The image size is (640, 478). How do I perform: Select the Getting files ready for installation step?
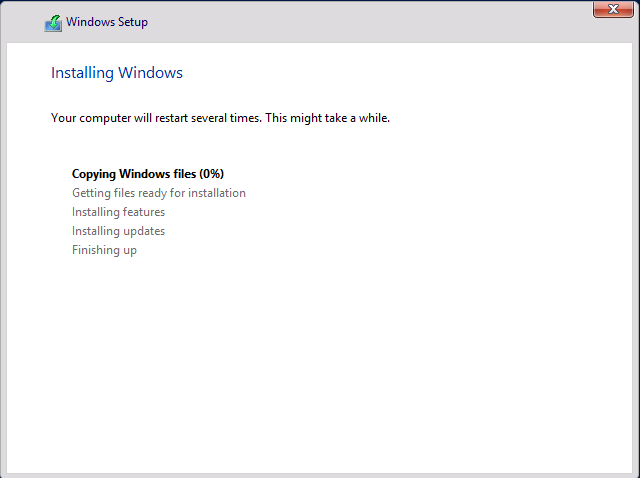point(158,193)
